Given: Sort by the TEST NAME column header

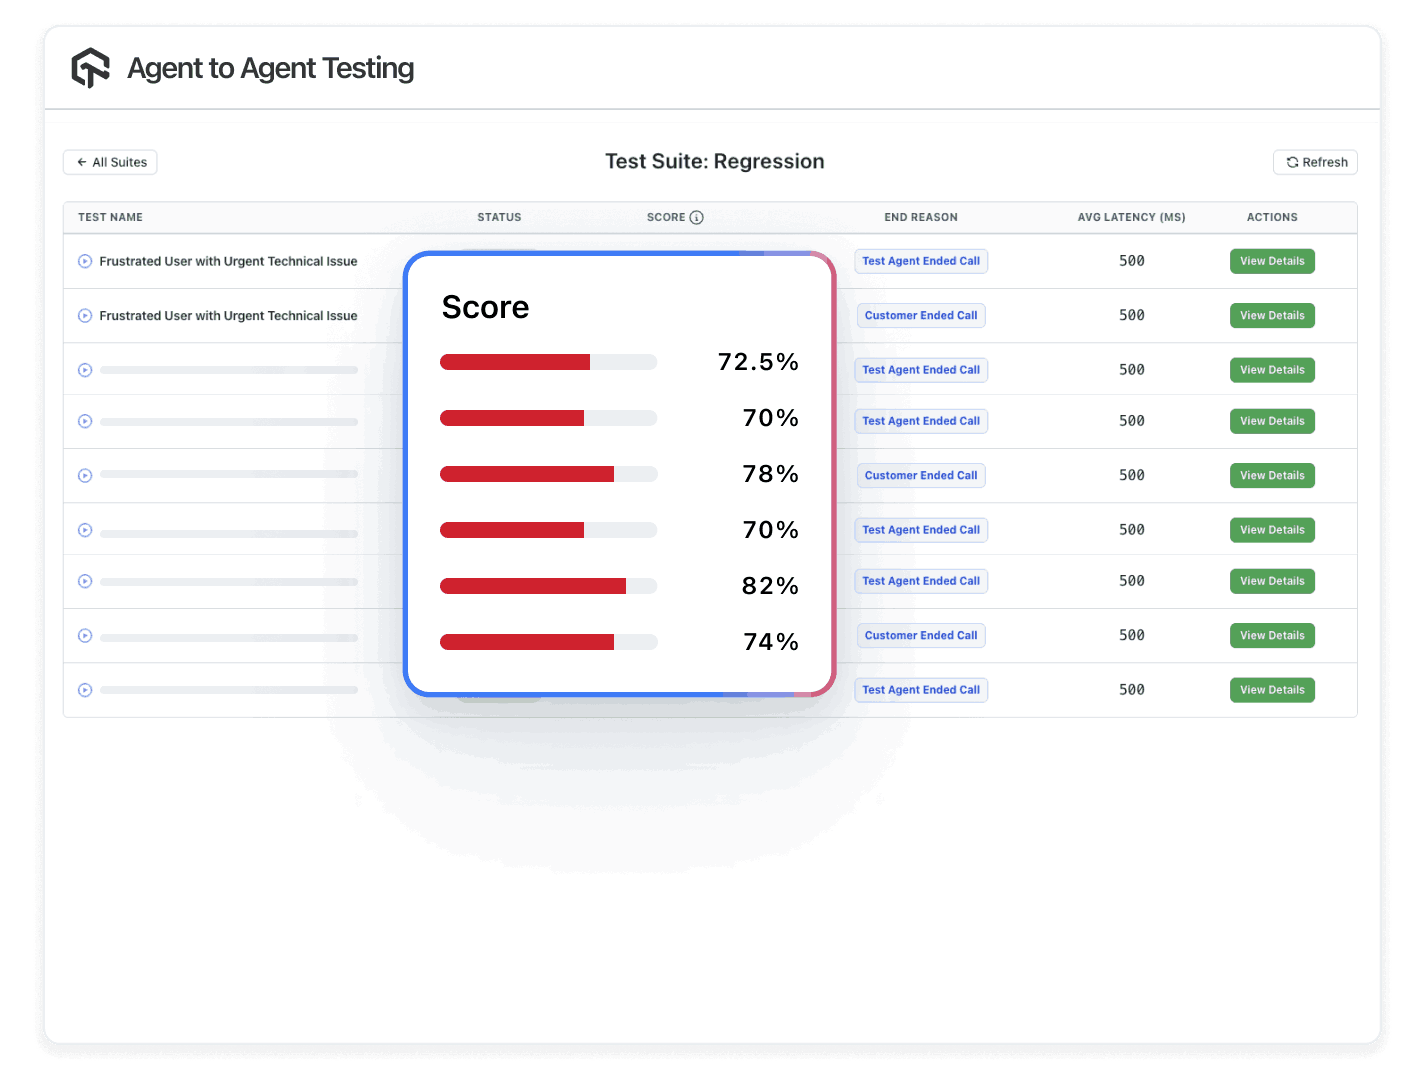Looking at the screenshot, I should tap(110, 217).
